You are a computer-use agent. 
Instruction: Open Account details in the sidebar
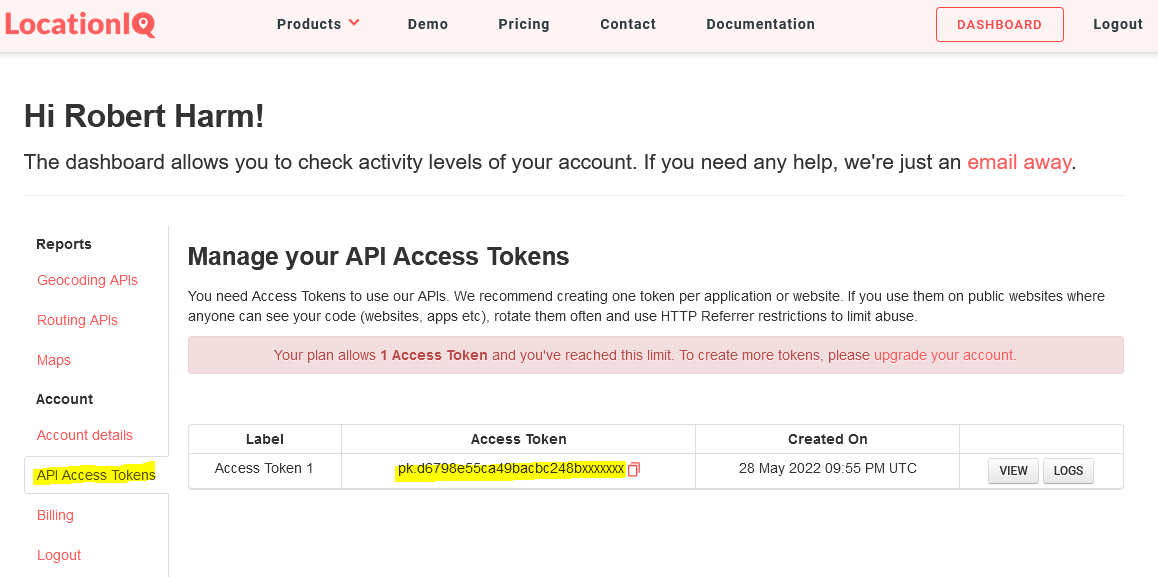[85, 435]
